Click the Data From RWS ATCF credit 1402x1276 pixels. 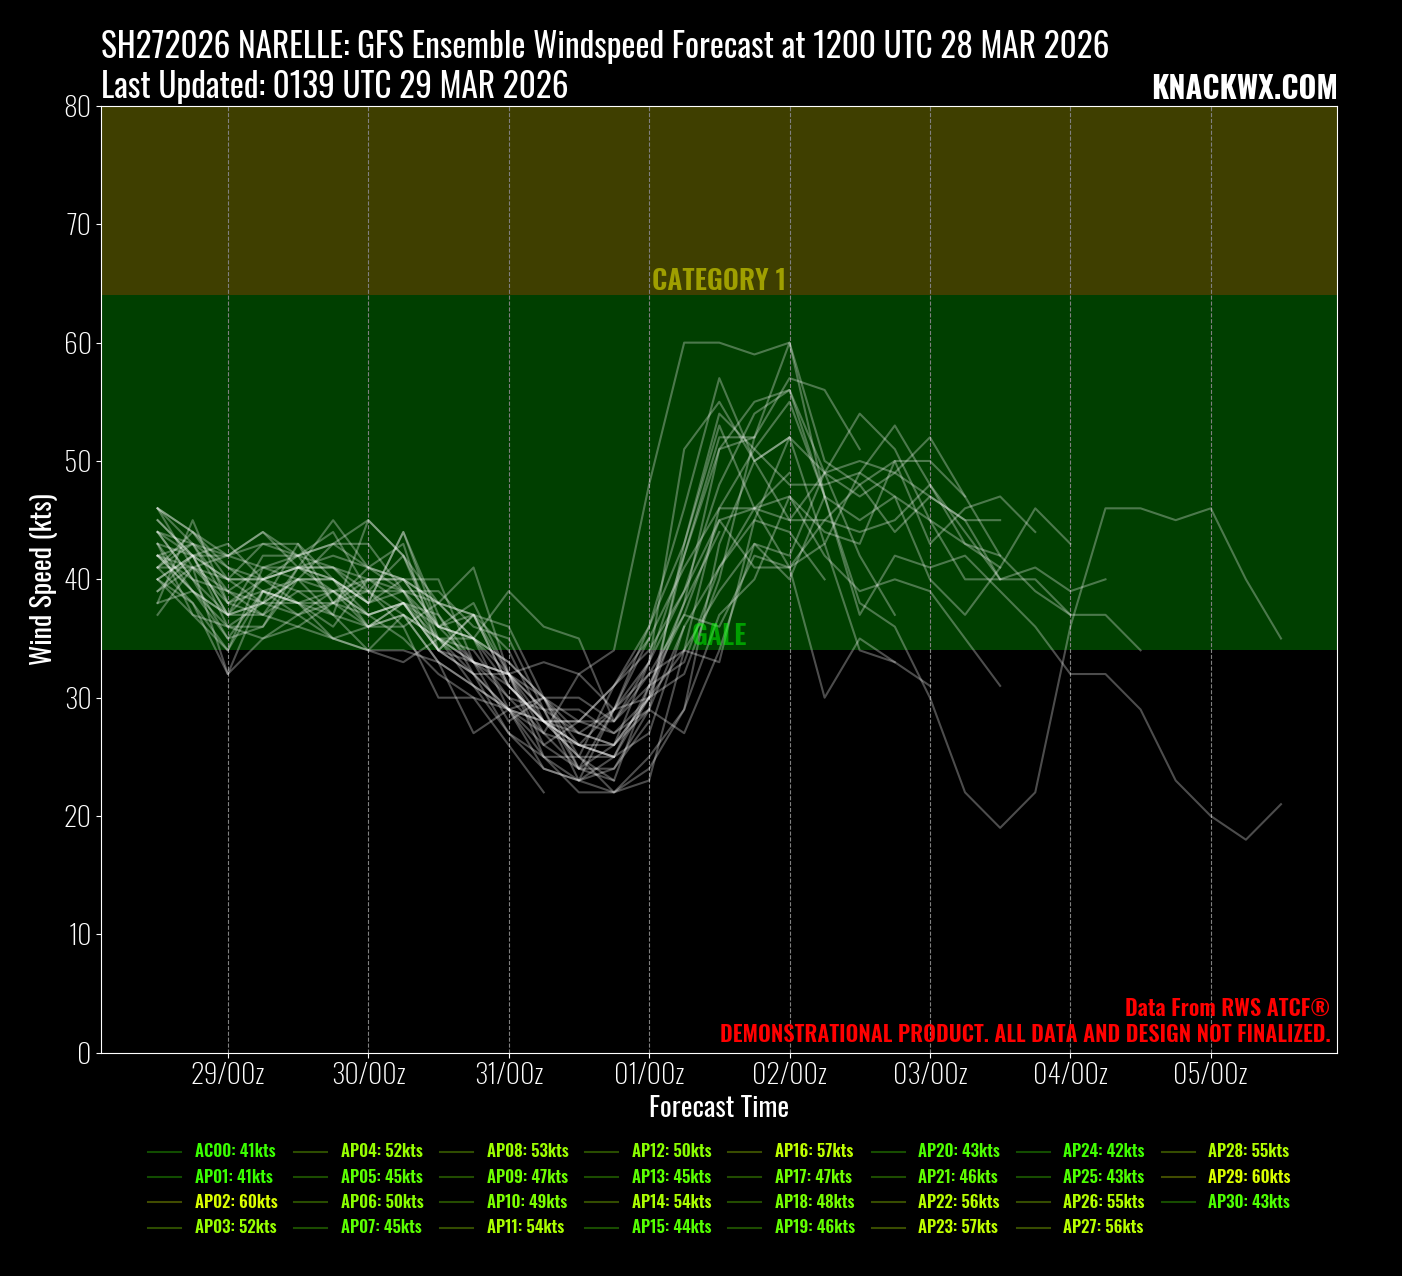pos(1227,1008)
